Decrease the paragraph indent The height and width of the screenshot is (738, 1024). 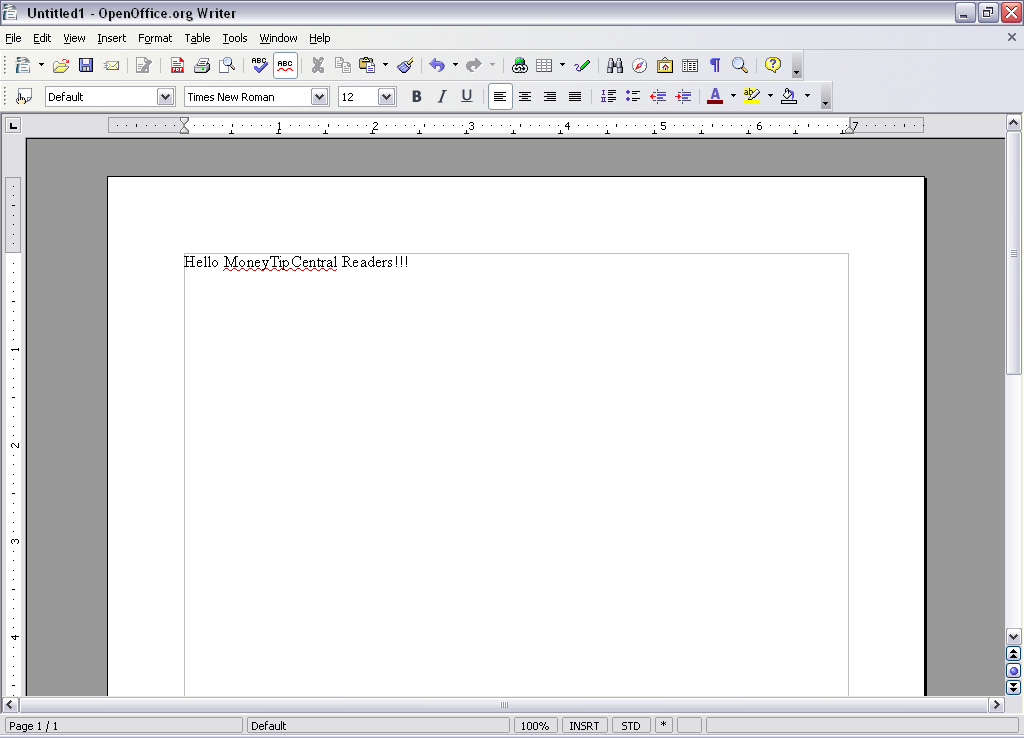coord(658,97)
